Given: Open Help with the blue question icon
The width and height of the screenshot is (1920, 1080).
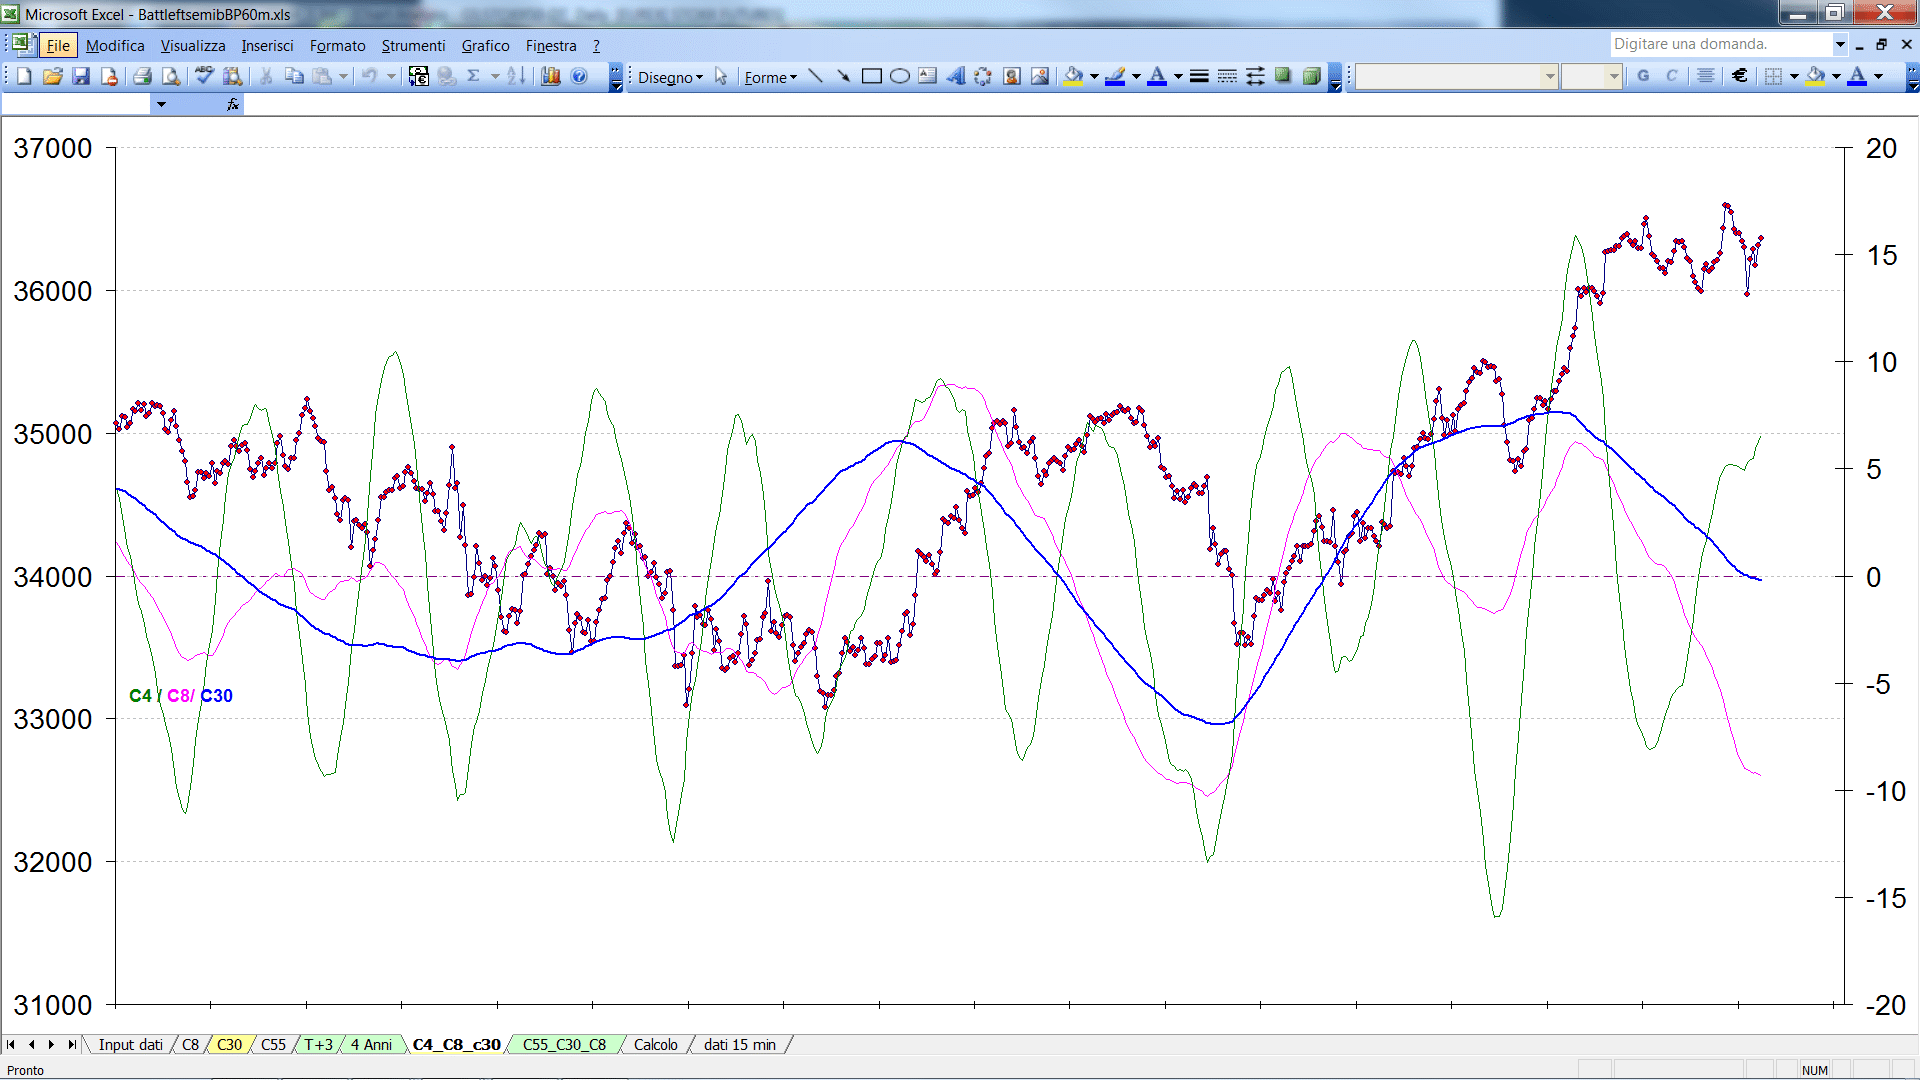Looking at the screenshot, I should point(579,76).
